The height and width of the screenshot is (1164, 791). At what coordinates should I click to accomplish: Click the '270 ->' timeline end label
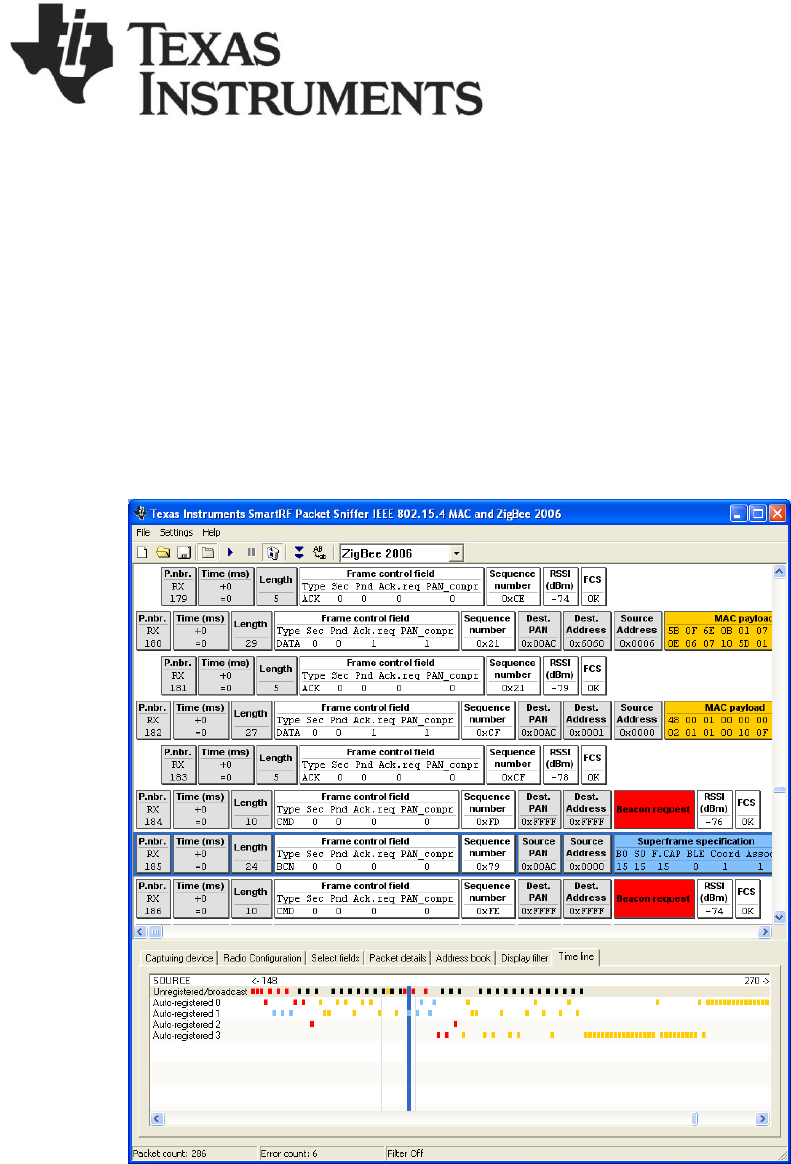point(756,981)
